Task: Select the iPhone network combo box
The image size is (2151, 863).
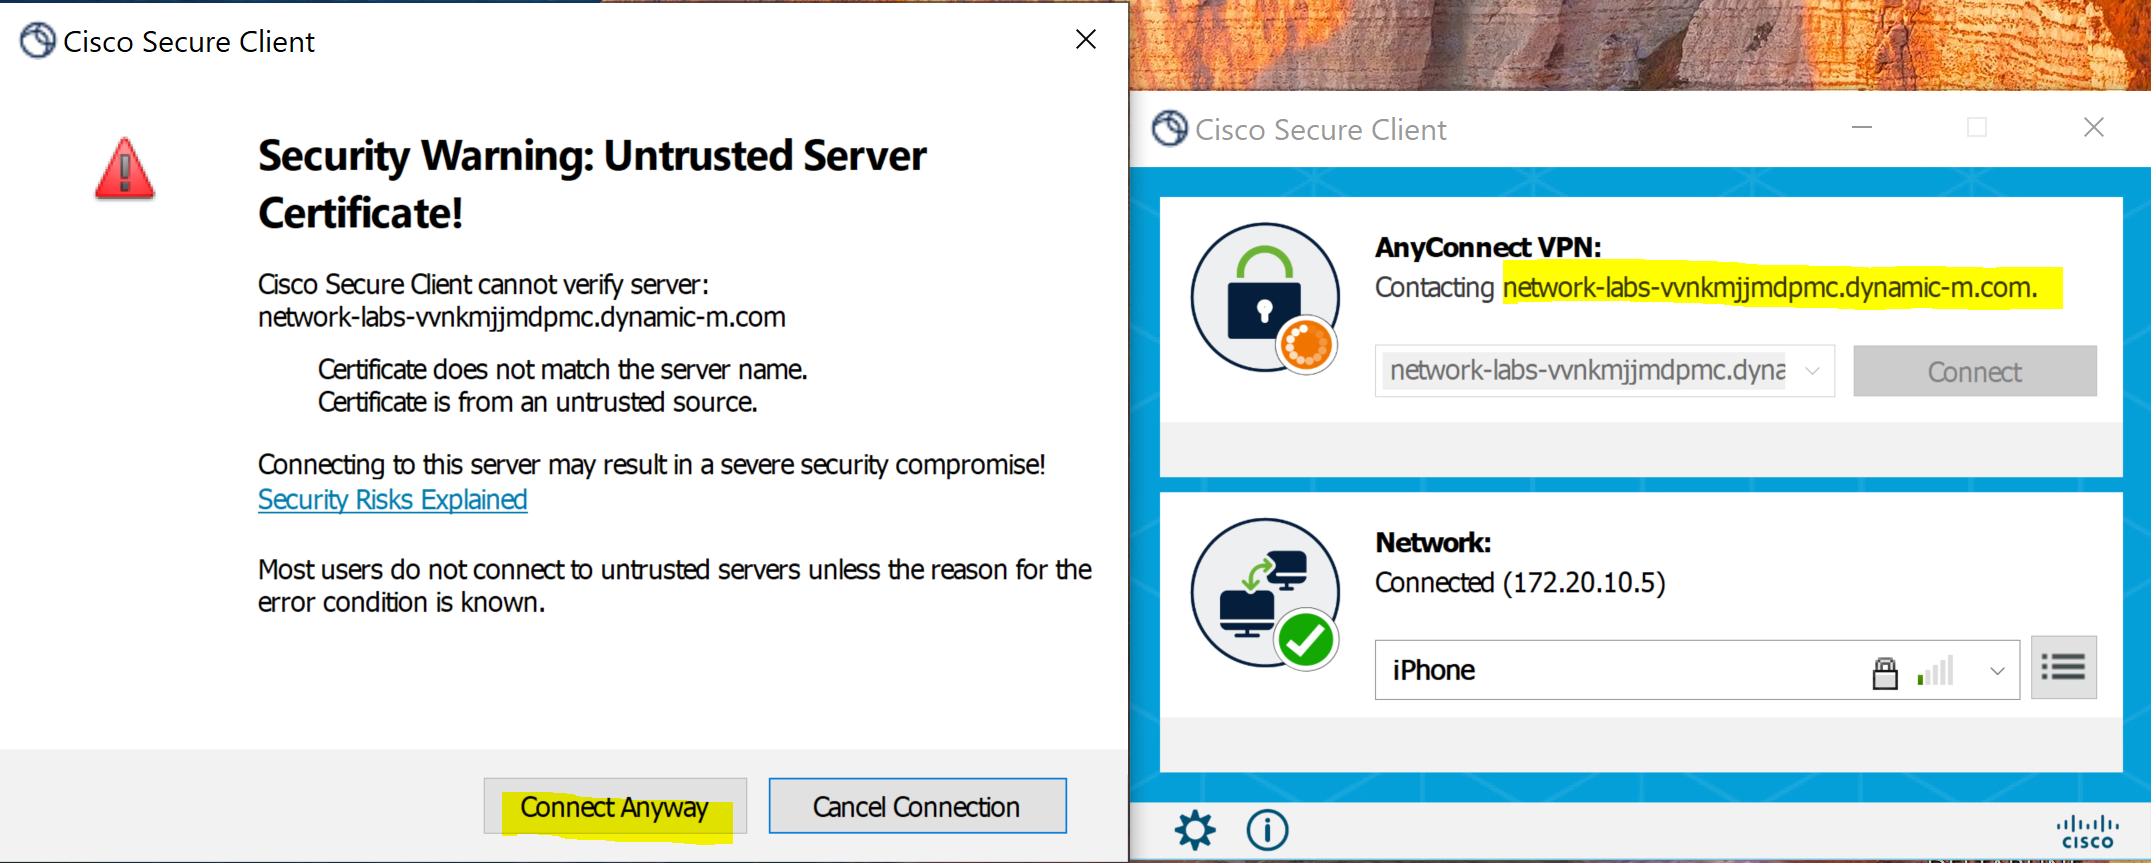Action: point(1697,669)
